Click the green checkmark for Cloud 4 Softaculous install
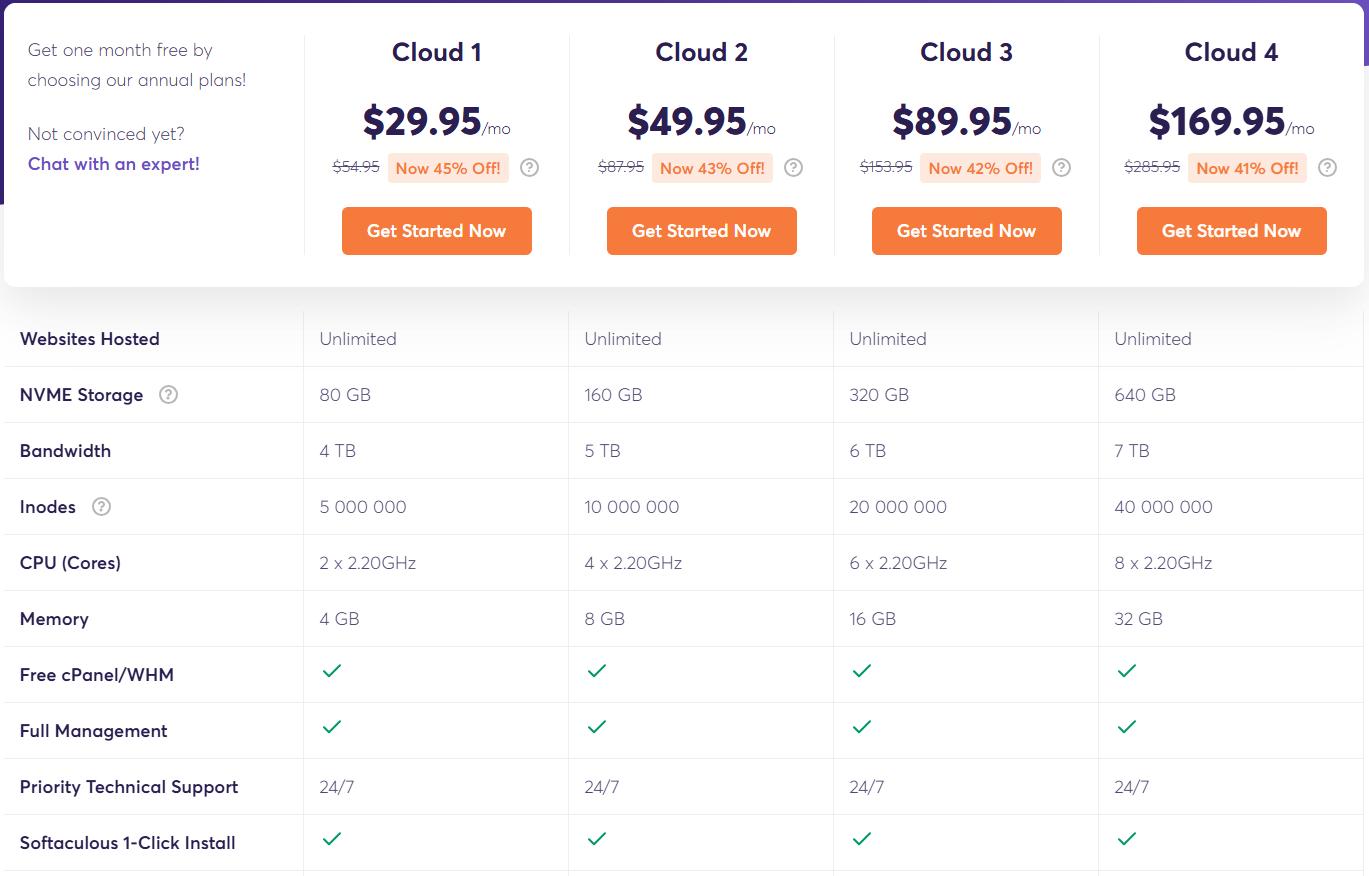This screenshot has height=876, width=1369. tap(1126, 841)
